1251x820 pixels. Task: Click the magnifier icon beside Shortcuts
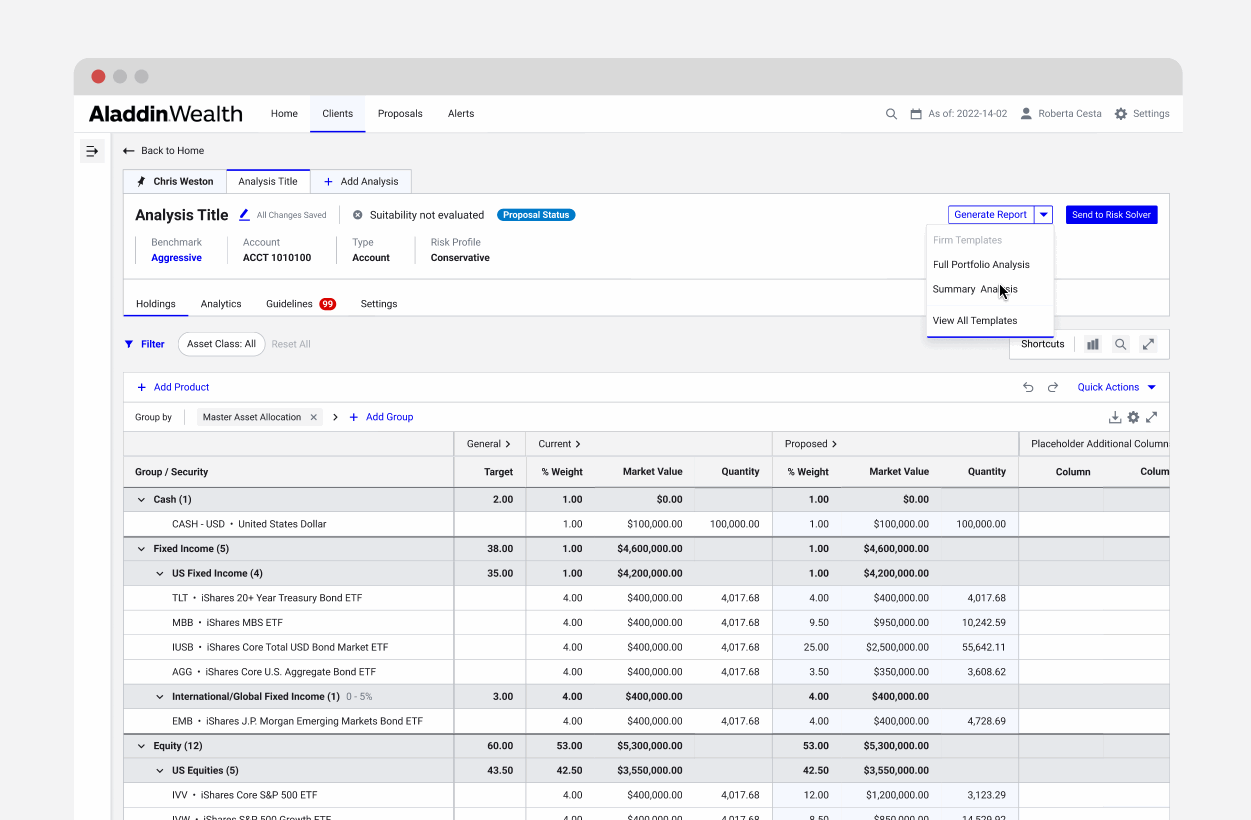[x=1121, y=344]
